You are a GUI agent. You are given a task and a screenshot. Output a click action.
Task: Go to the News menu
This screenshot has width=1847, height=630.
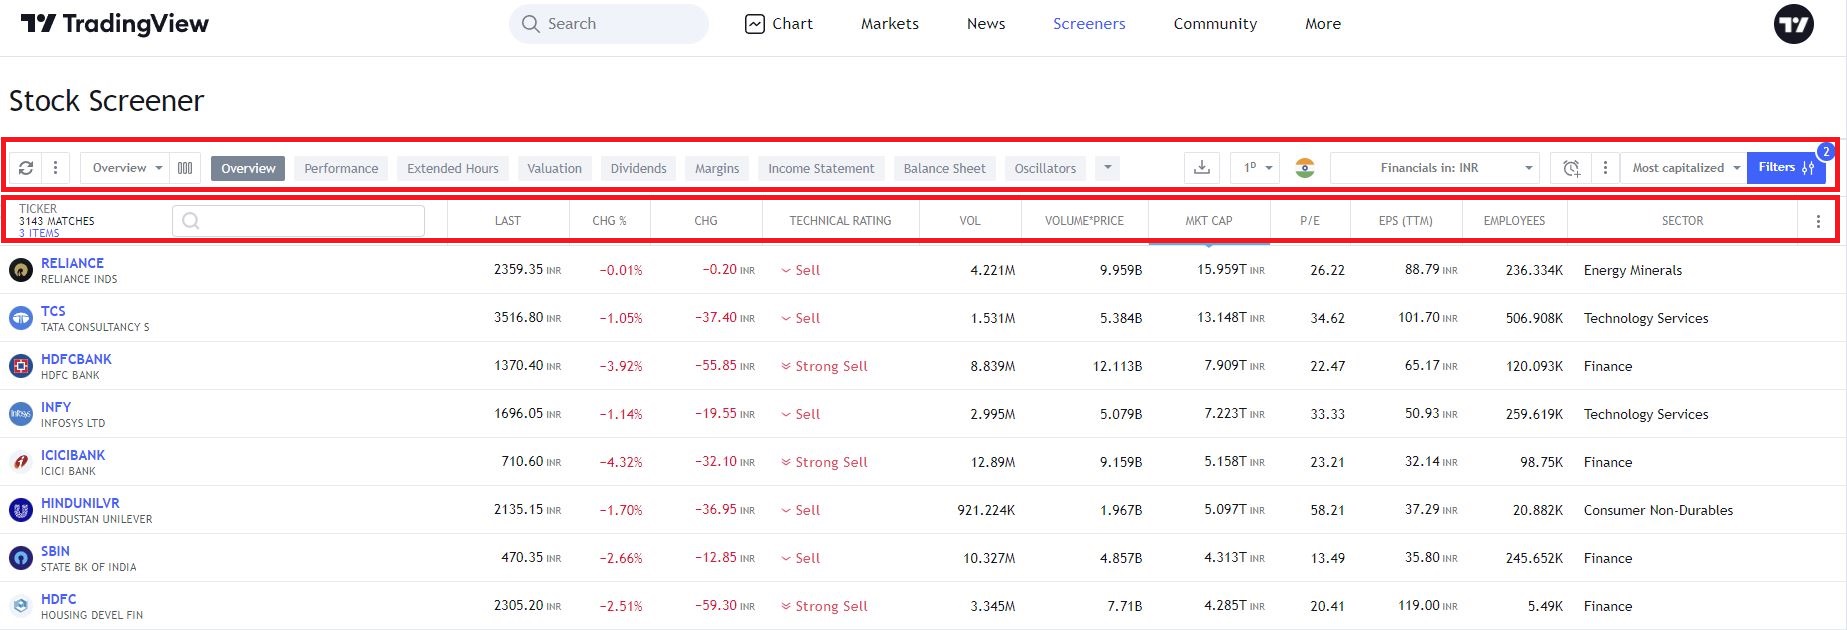[x=986, y=24]
